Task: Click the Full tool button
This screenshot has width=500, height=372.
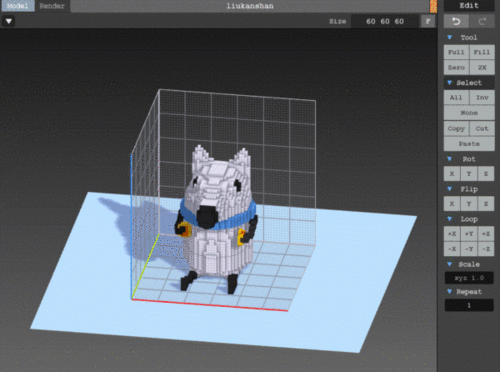Action: 456,52
